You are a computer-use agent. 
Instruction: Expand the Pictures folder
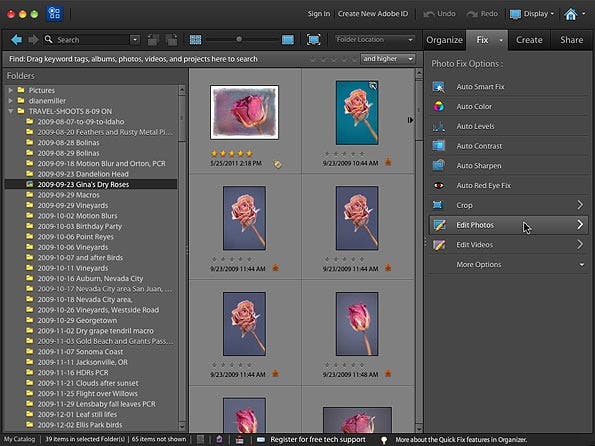[x=11, y=90]
